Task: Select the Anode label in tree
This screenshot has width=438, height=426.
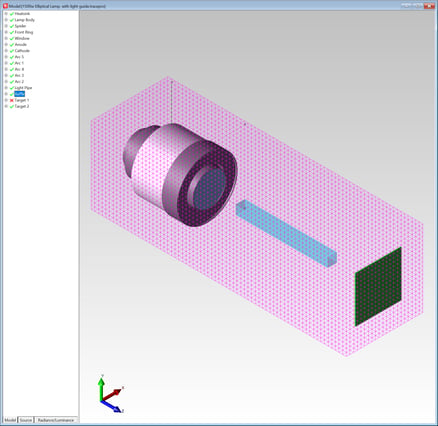Action: pyautogui.click(x=21, y=45)
